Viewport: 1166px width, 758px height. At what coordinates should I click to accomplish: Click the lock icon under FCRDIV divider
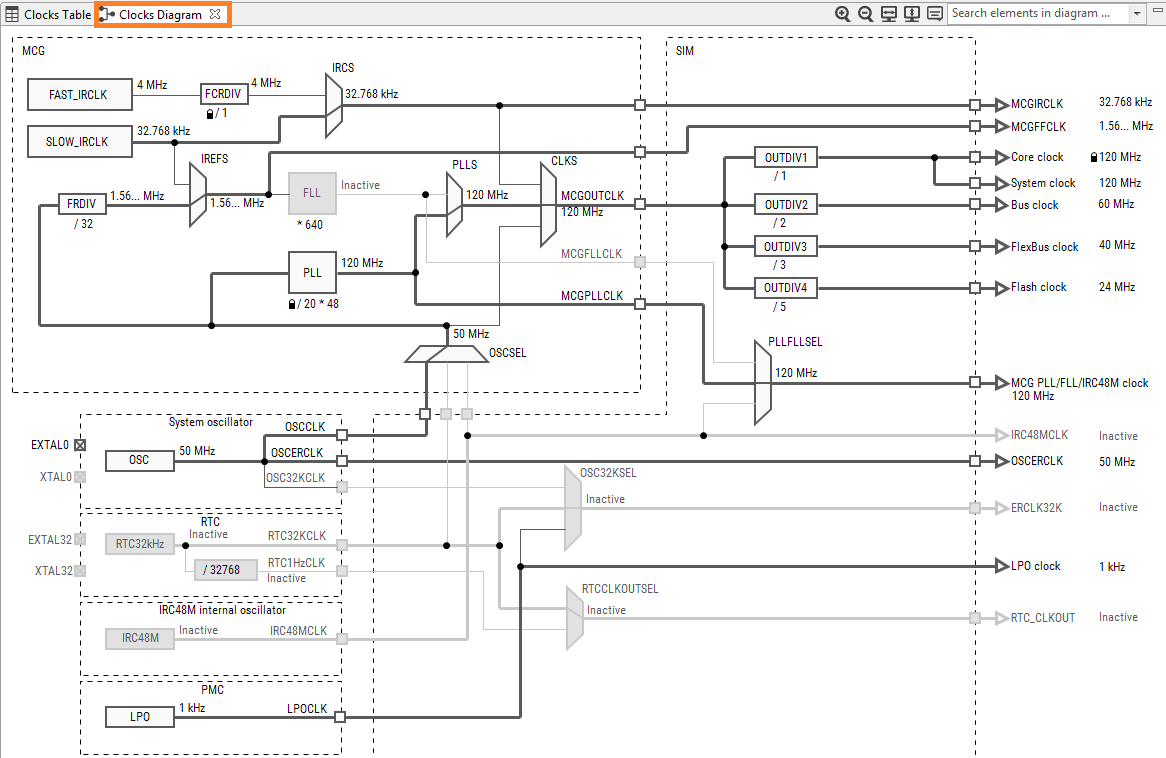[x=209, y=113]
